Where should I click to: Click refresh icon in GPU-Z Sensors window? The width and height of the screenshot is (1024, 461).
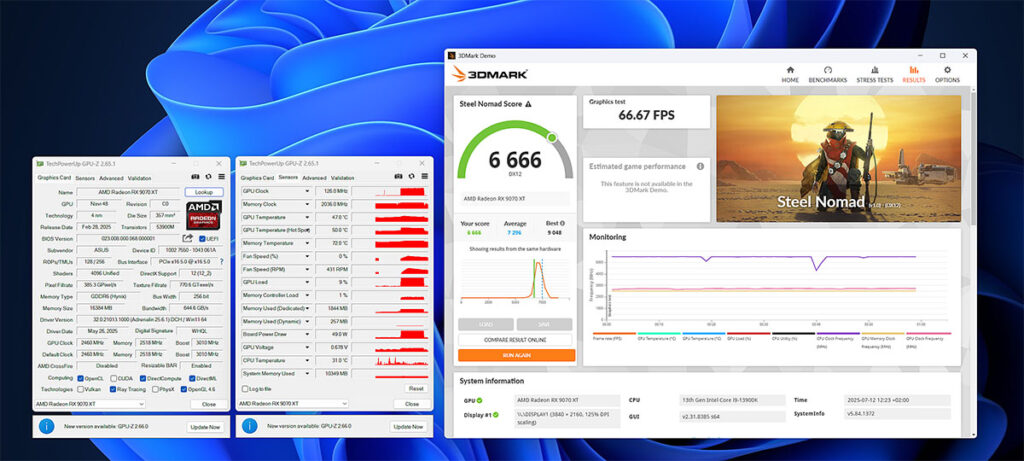(411, 177)
